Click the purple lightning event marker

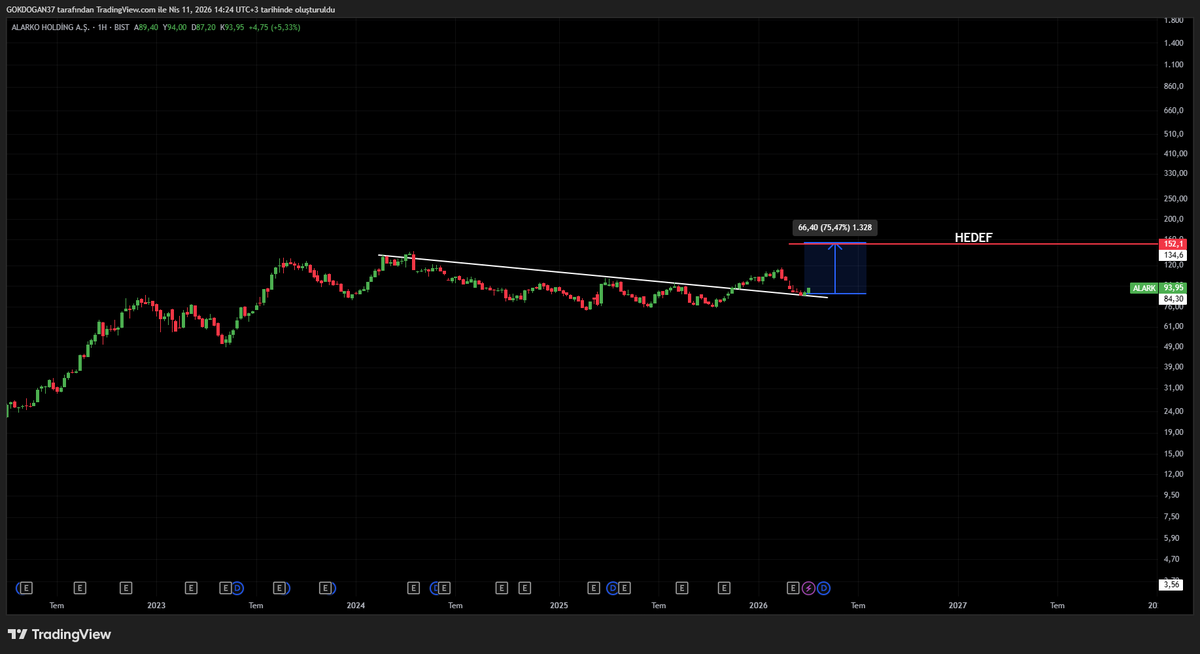(809, 587)
